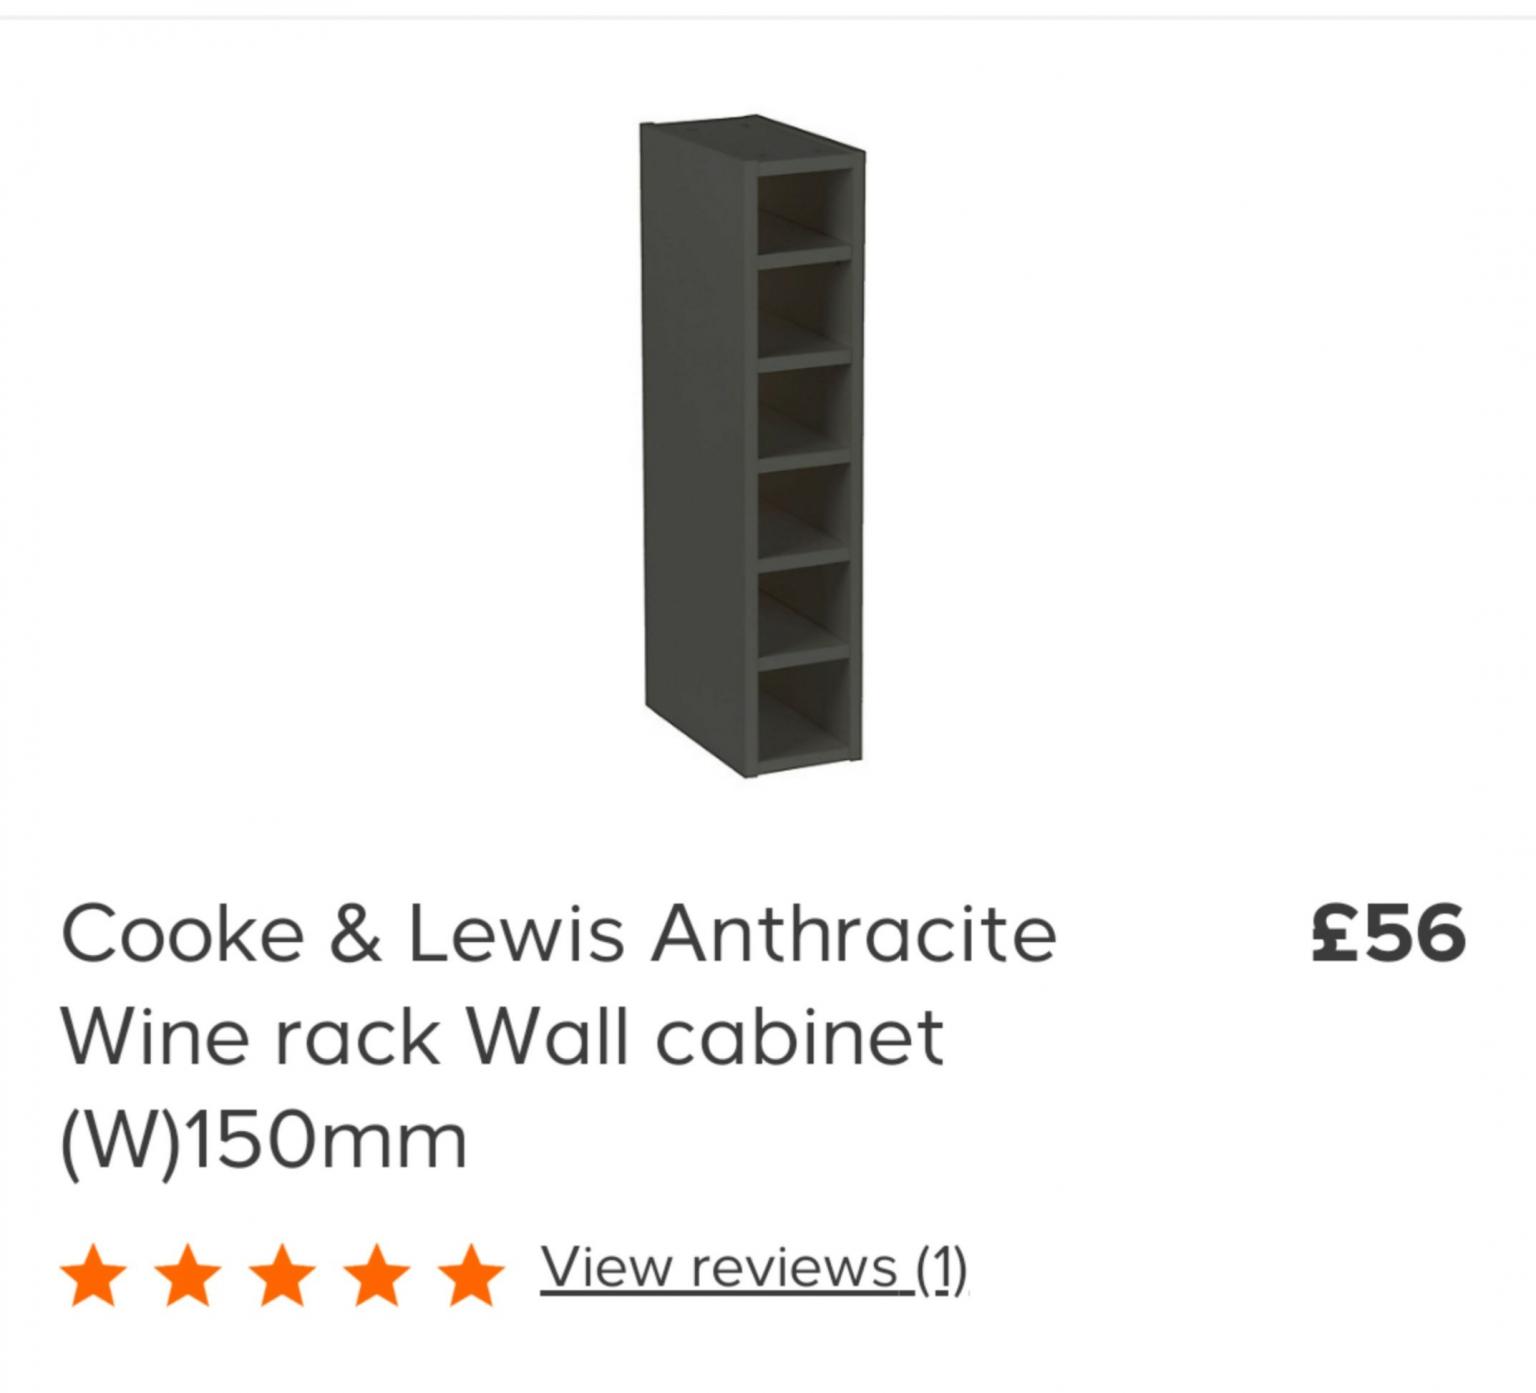Click the third wine rack compartment from top
The height and width of the screenshot is (1393, 1536).
pyautogui.click(x=804, y=411)
